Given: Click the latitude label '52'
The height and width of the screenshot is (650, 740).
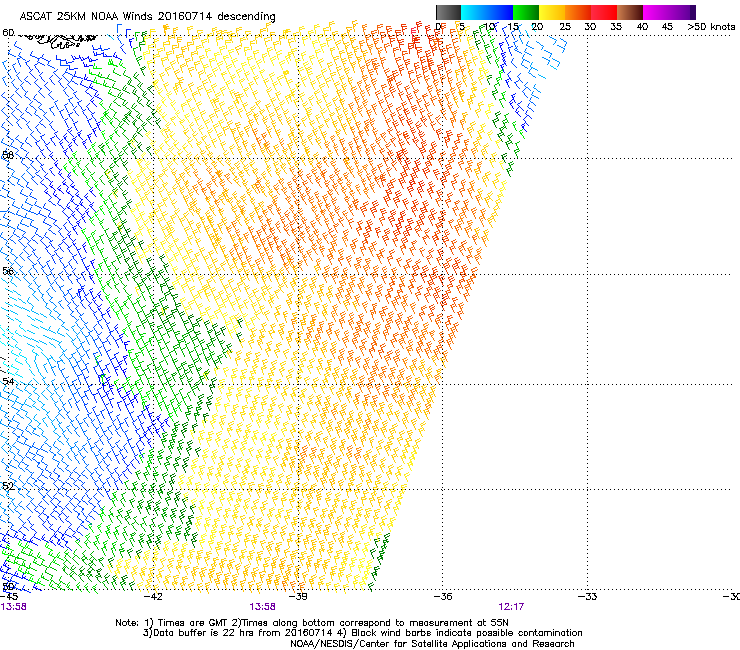Looking at the screenshot, I should (x=8, y=486).
